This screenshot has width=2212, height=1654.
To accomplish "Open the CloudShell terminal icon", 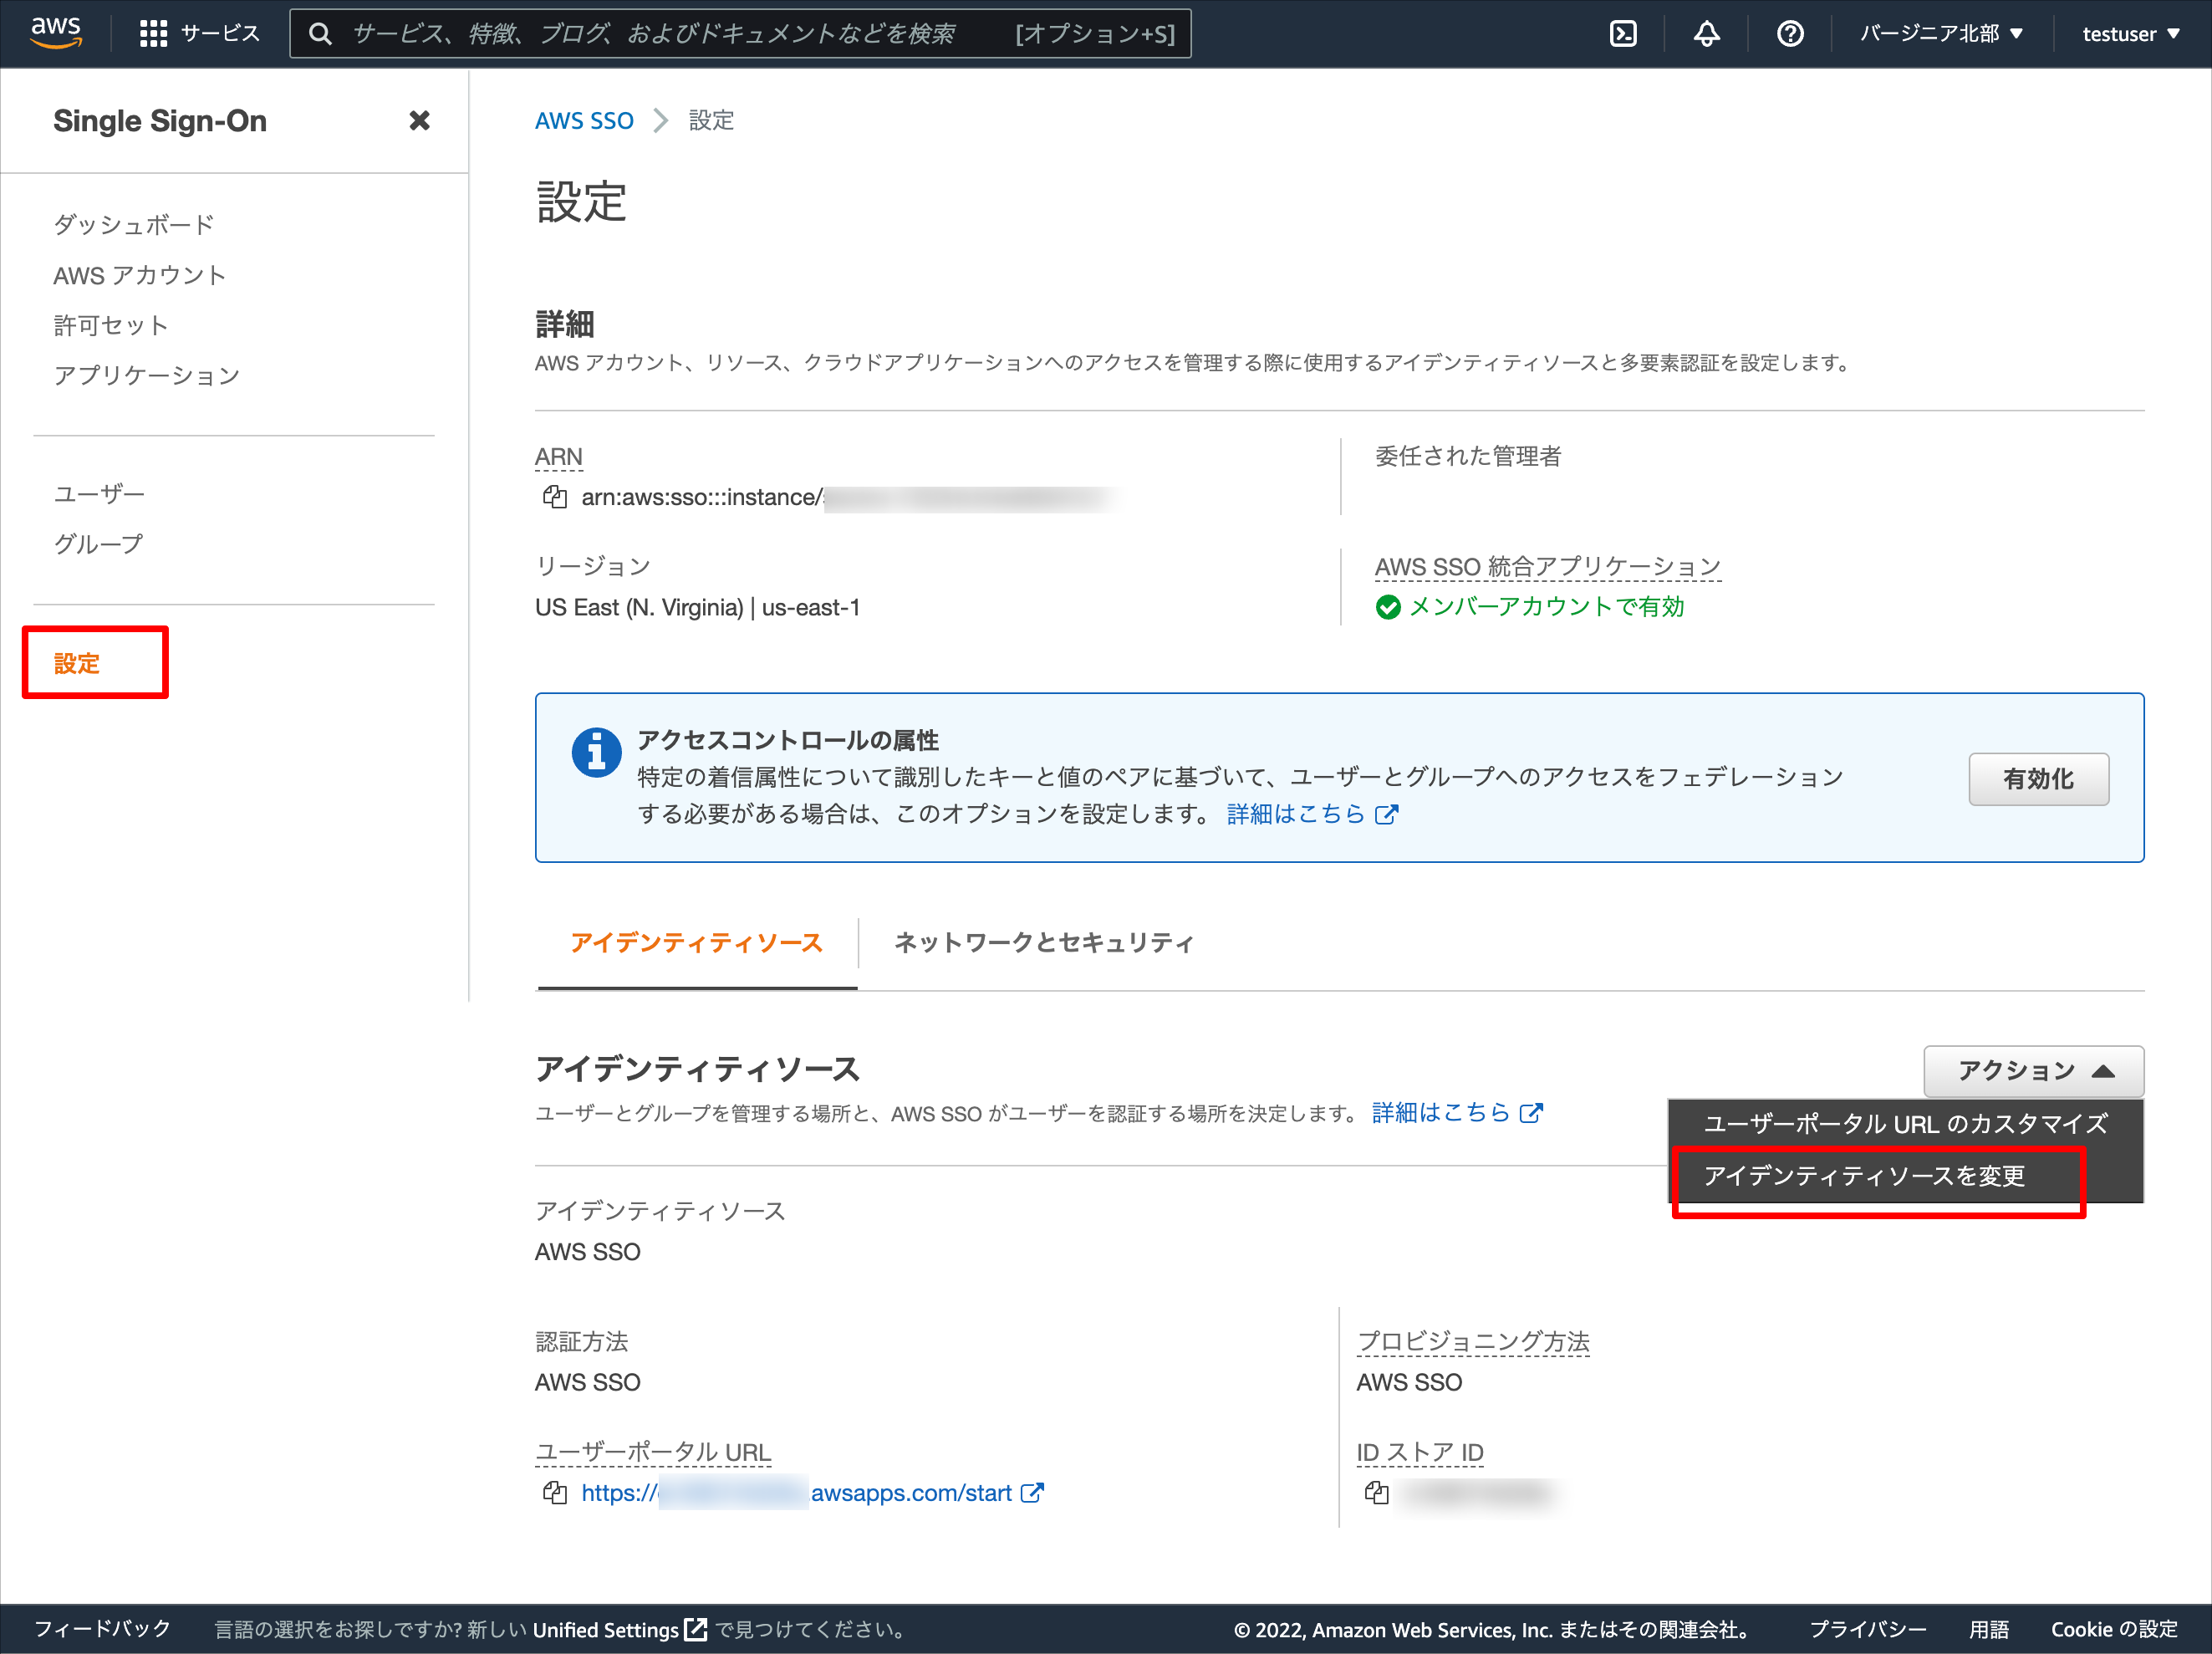I will click(x=1623, y=34).
